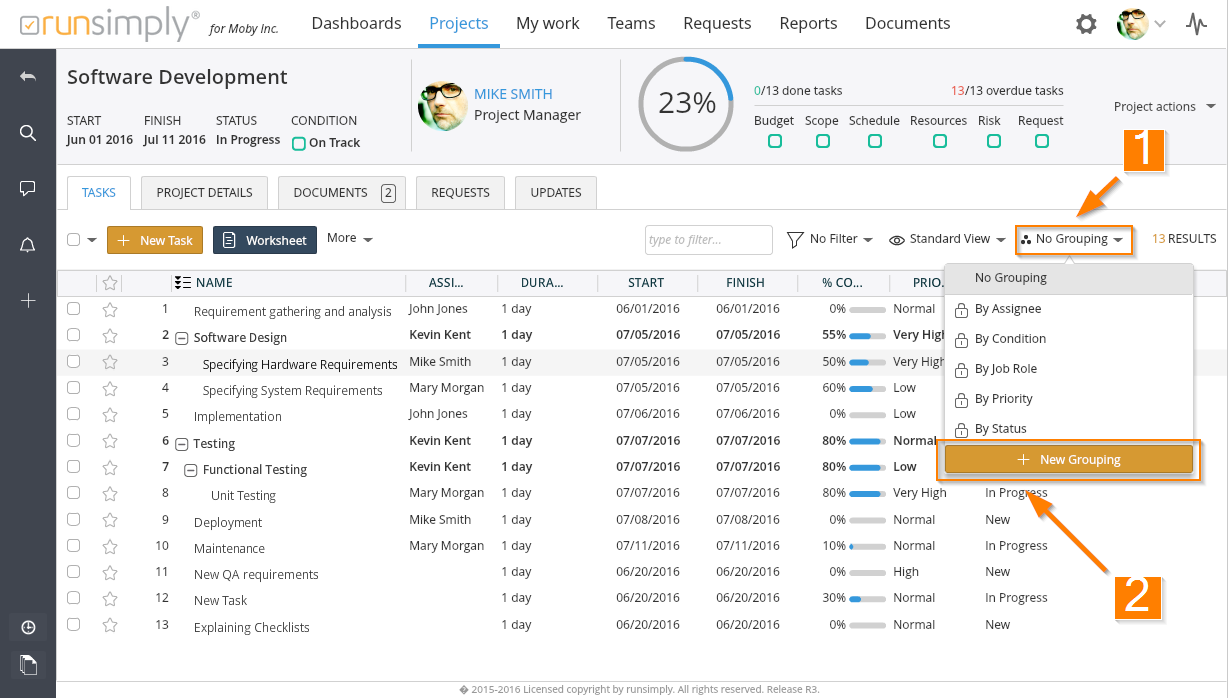This screenshot has height=698, width=1228.
Task: Open search from the sidebar magnifier icon
Action: (x=28, y=133)
